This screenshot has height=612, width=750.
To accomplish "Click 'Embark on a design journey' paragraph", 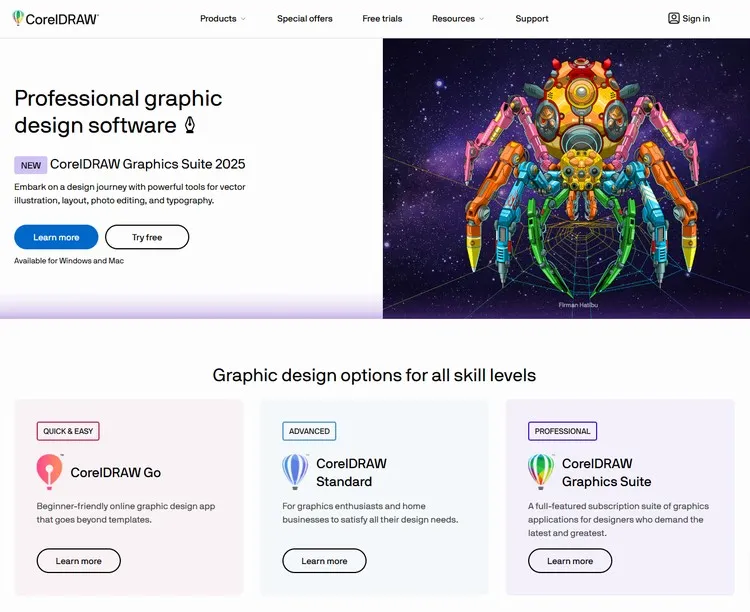I will [x=130, y=194].
